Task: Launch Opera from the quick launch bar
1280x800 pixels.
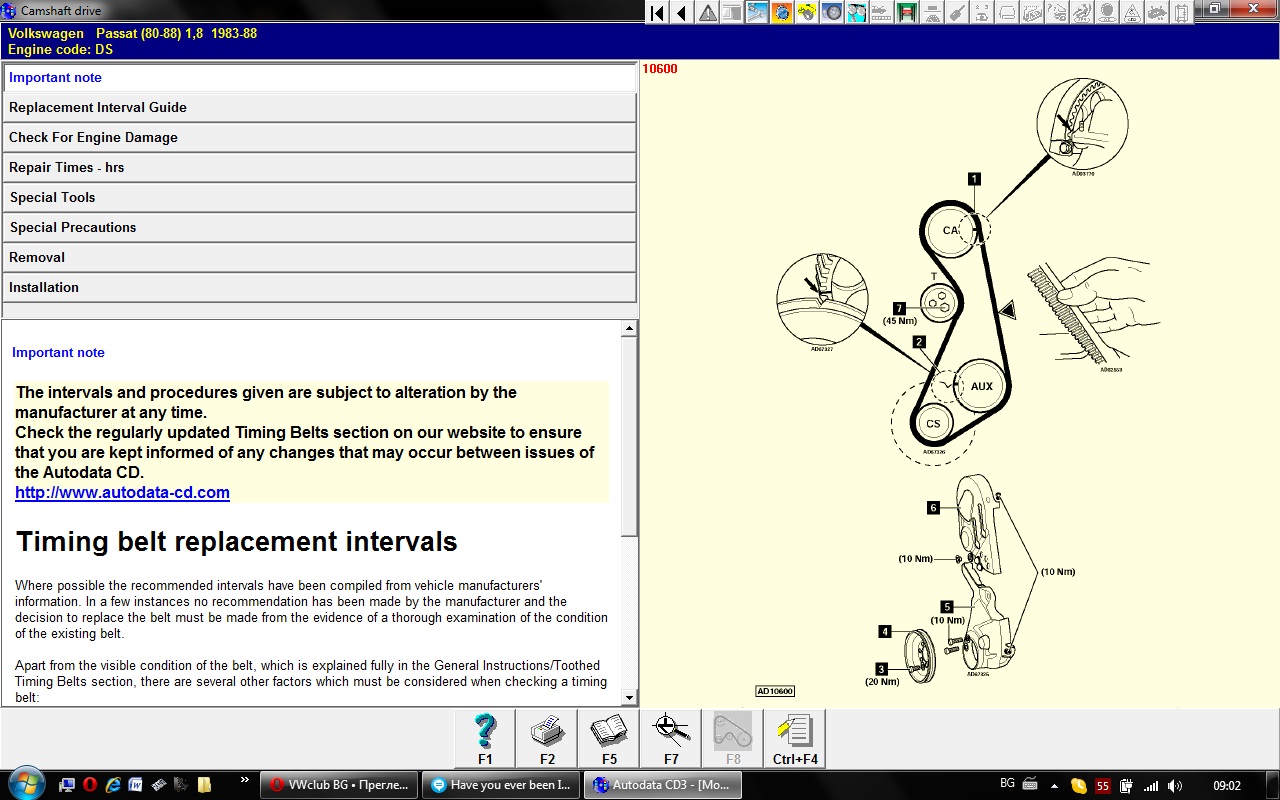Action: [90, 785]
